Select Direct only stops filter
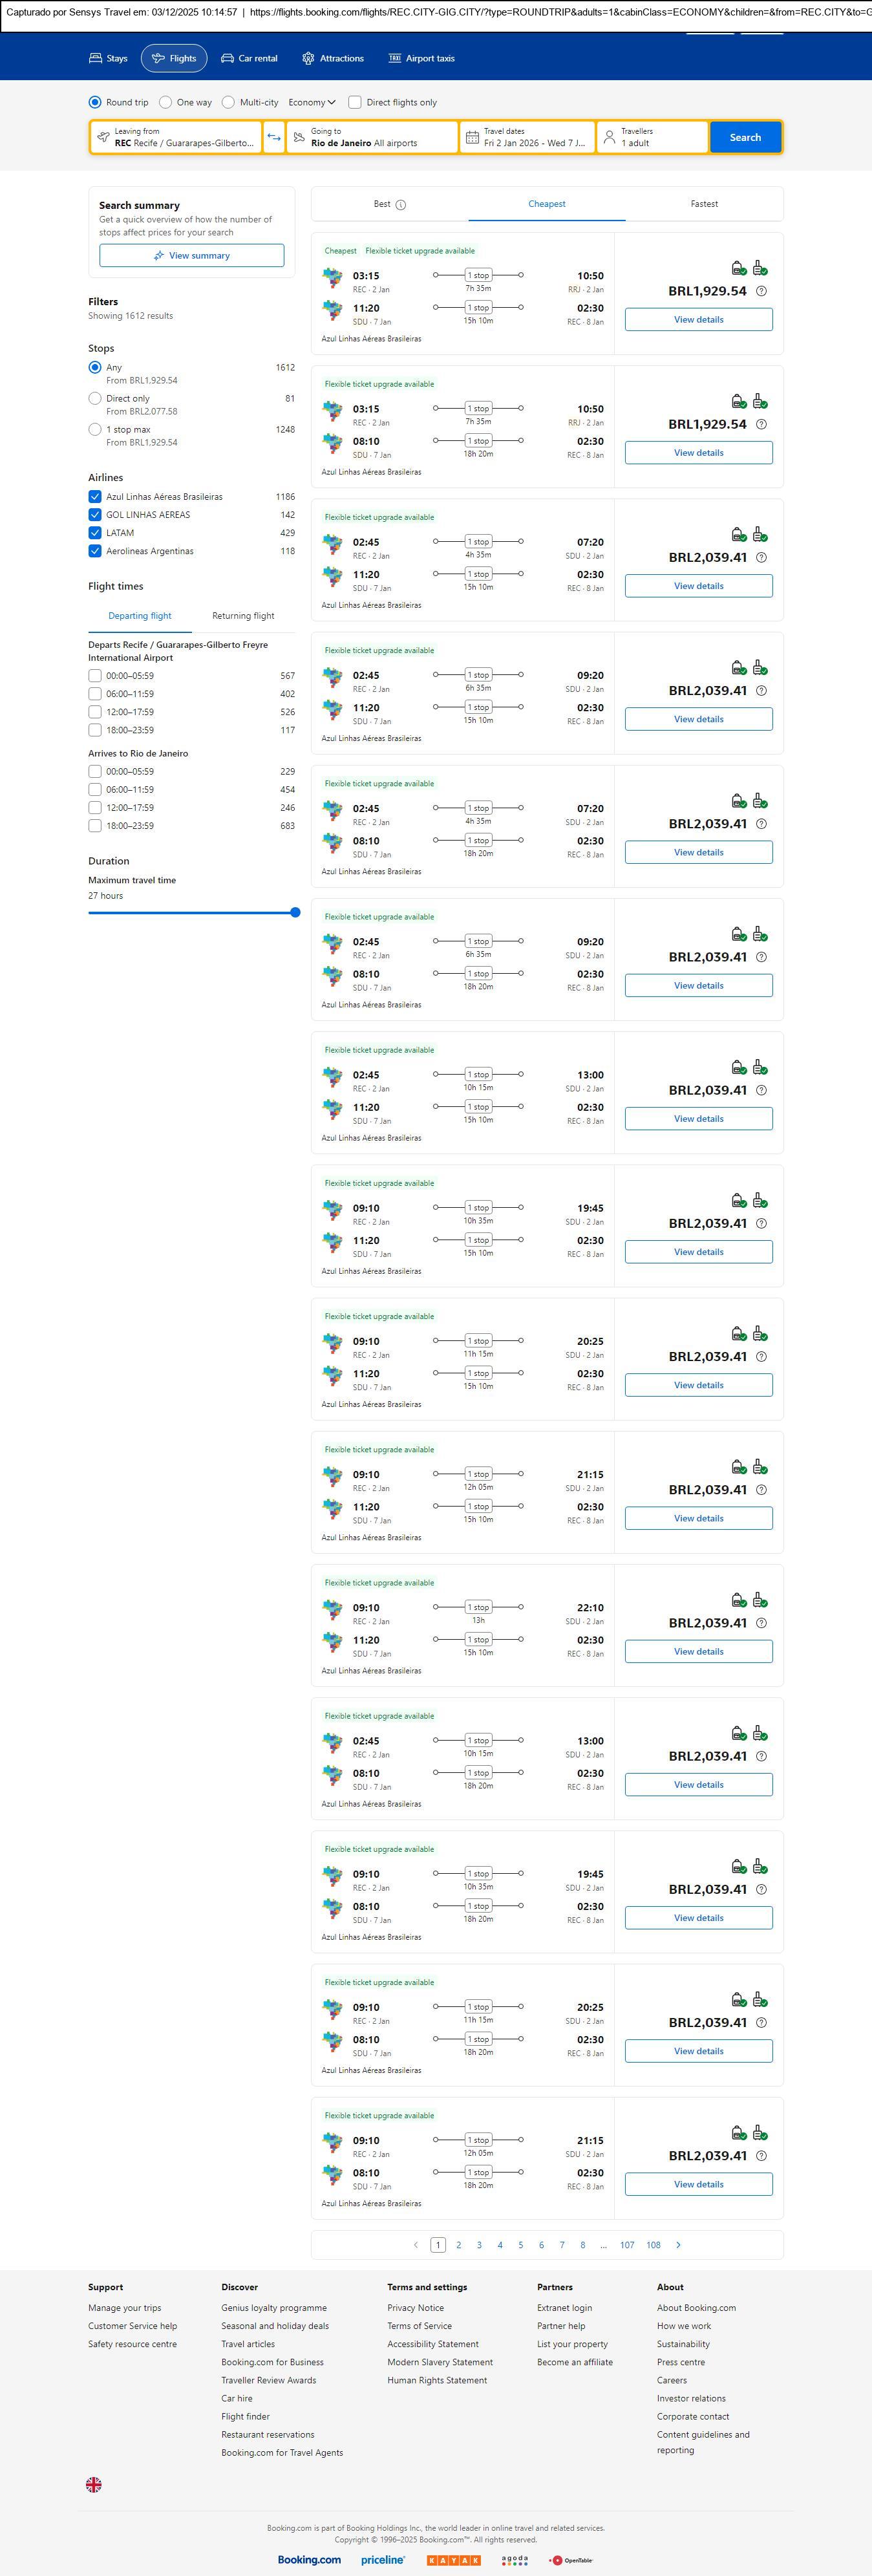872x2576 pixels. 95,398
